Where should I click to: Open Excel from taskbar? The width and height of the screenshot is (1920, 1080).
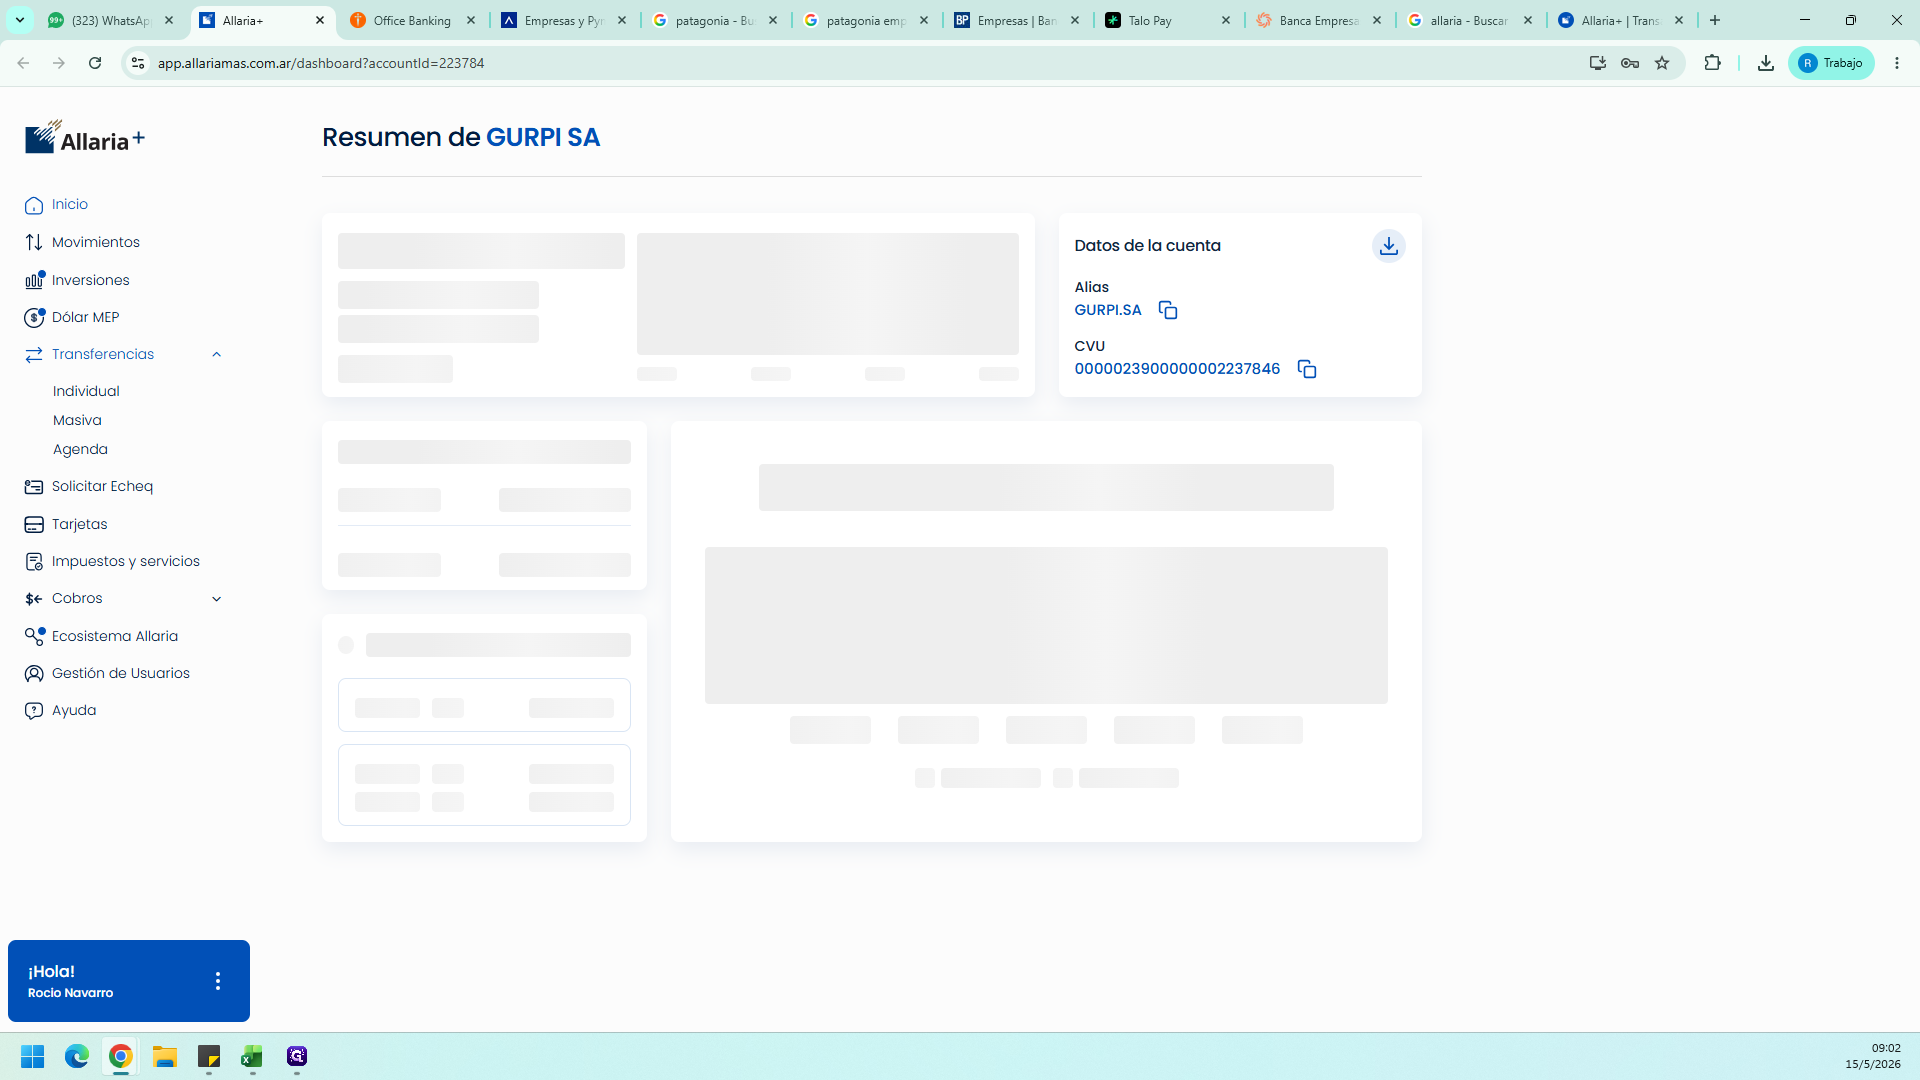tap(252, 1056)
